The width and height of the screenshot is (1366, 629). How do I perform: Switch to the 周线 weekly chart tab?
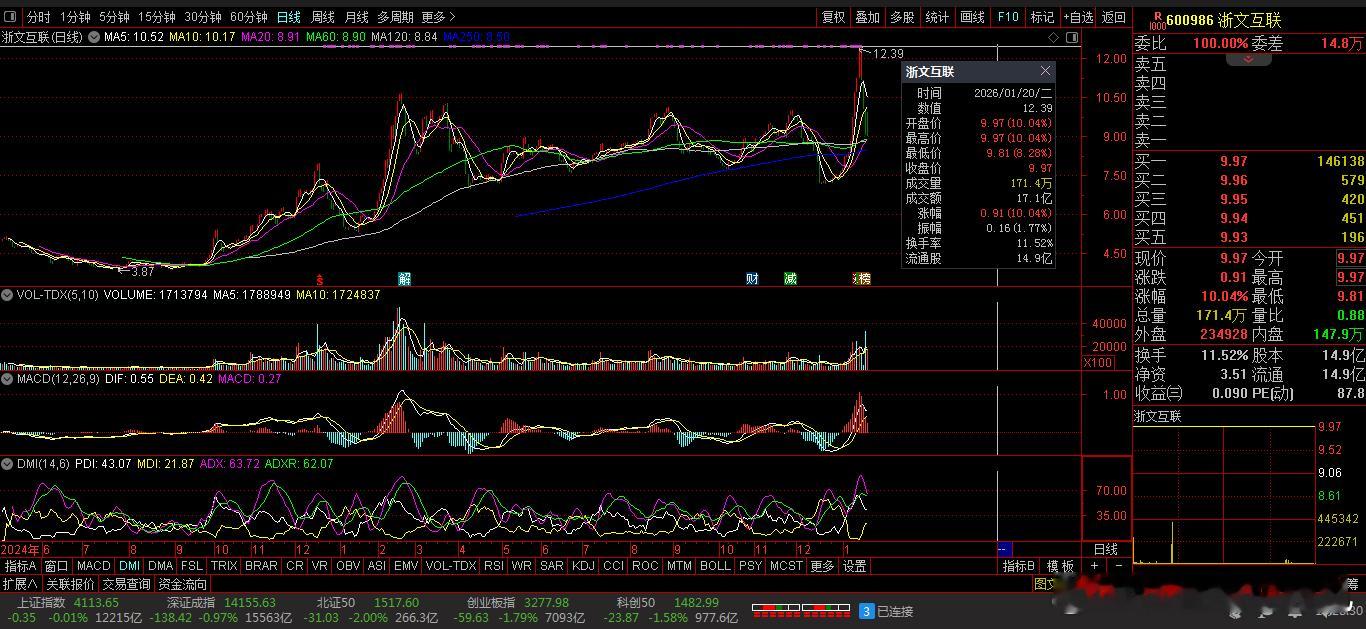(322, 17)
